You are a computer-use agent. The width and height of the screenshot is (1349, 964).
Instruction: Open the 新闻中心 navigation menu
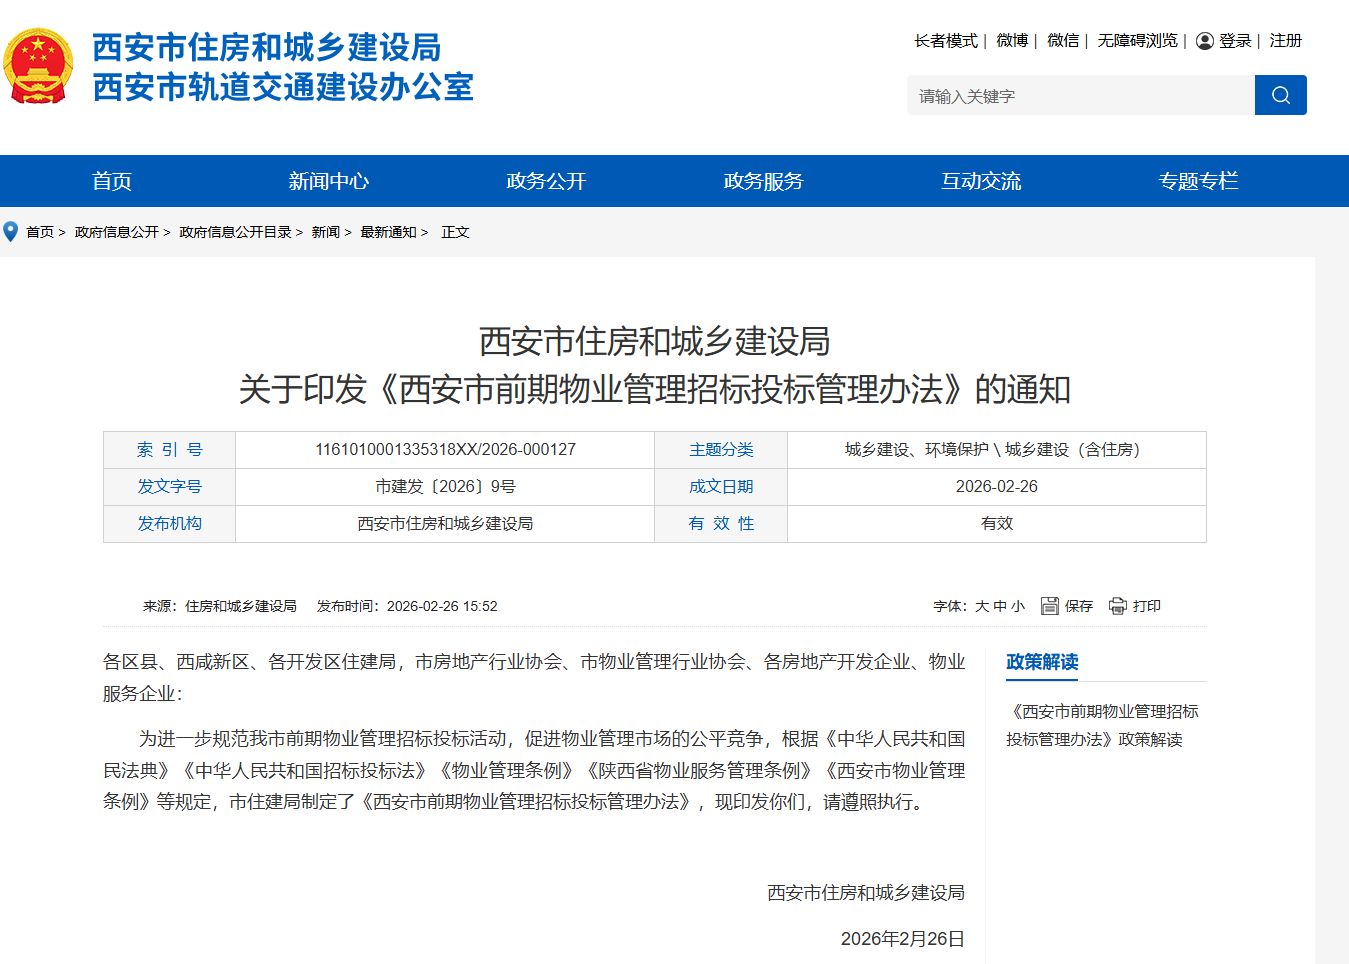(329, 181)
